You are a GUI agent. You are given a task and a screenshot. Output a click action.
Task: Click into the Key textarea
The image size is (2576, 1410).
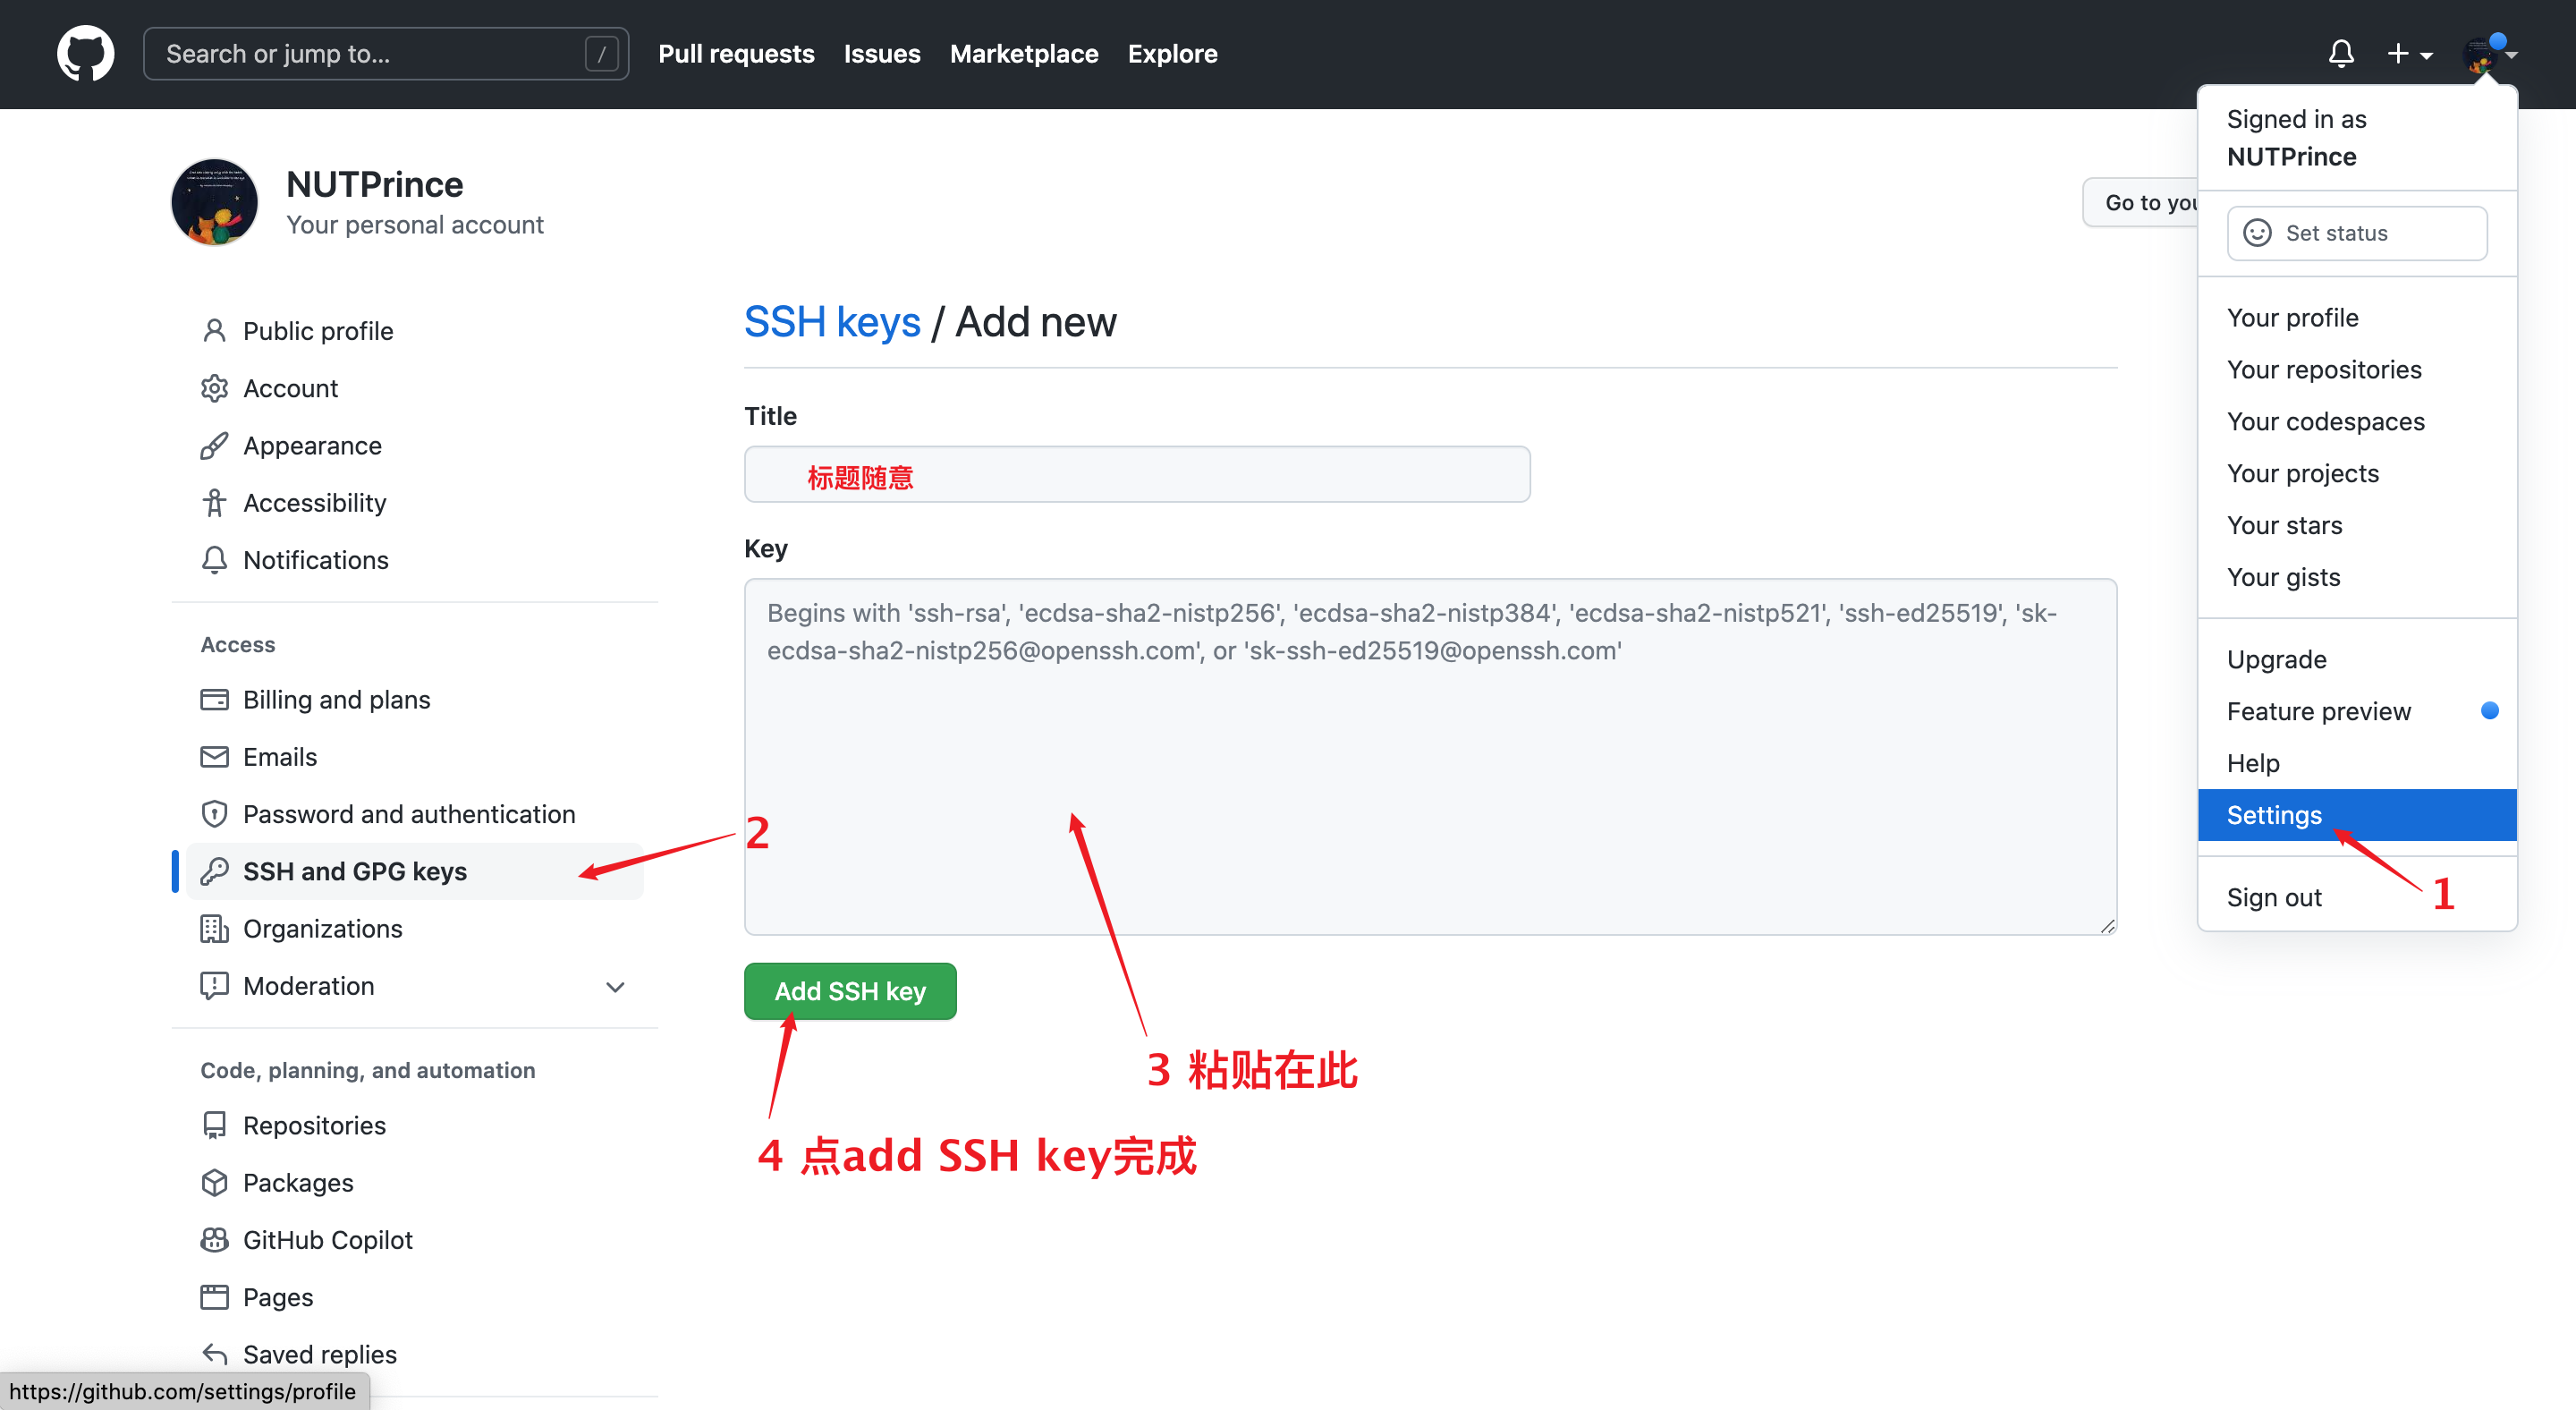(x=1430, y=757)
